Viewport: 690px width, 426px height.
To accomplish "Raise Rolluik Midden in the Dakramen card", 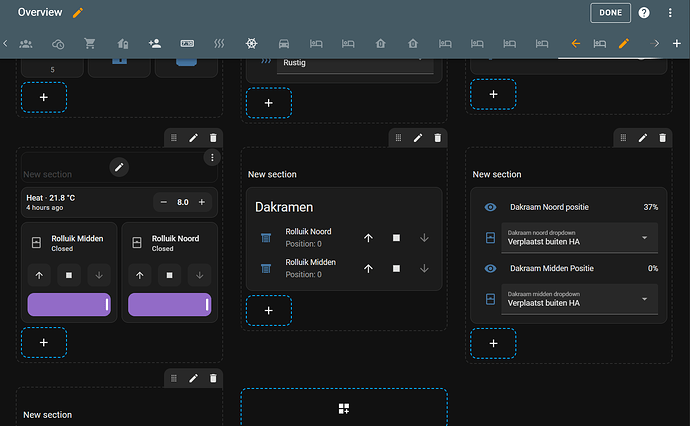I will coord(368,268).
